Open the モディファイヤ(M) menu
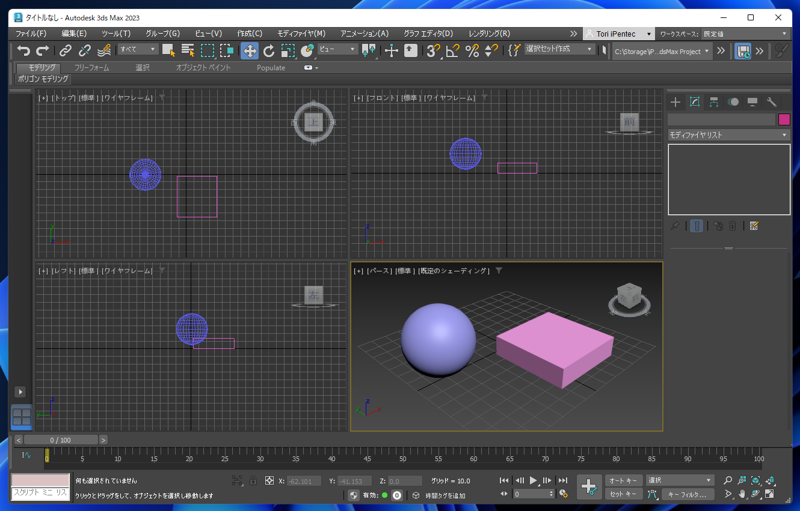 [x=301, y=33]
